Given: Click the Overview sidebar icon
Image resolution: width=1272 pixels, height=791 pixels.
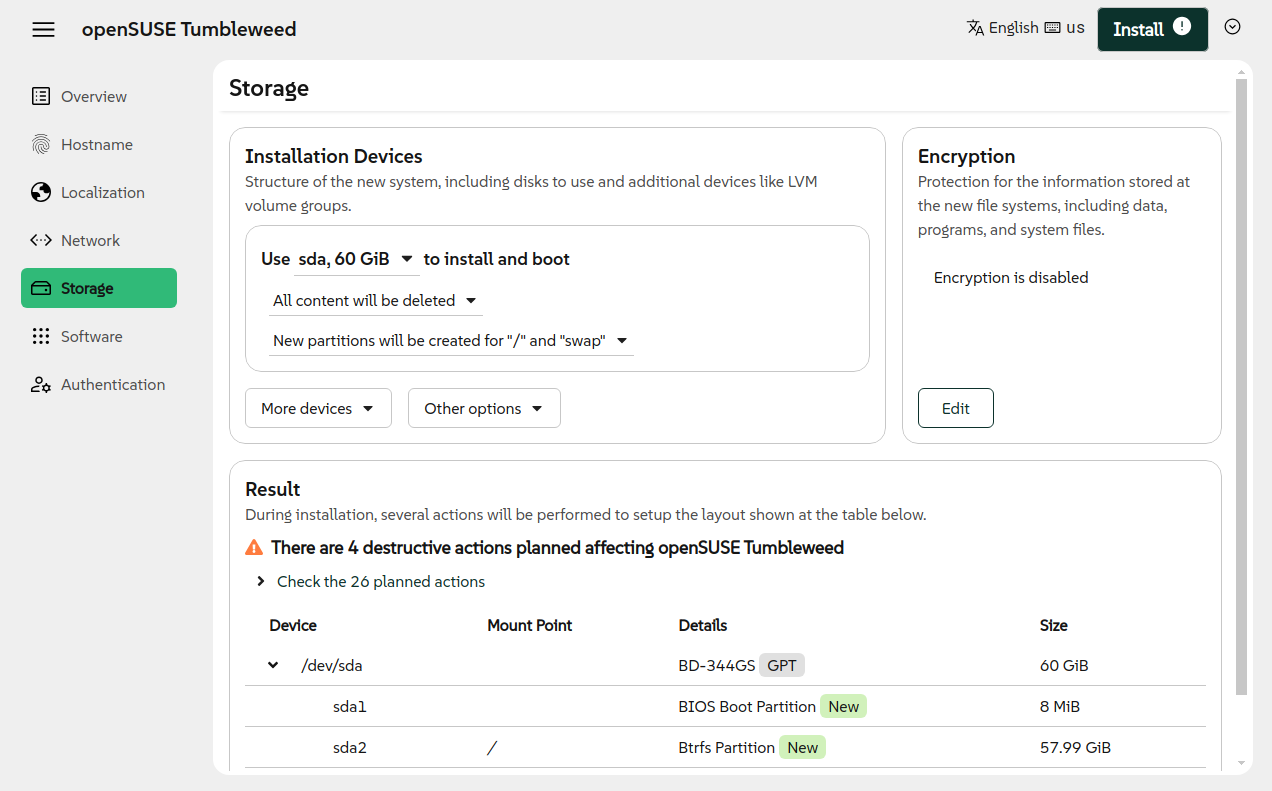Looking at the screenshot, I should point(41,96).
